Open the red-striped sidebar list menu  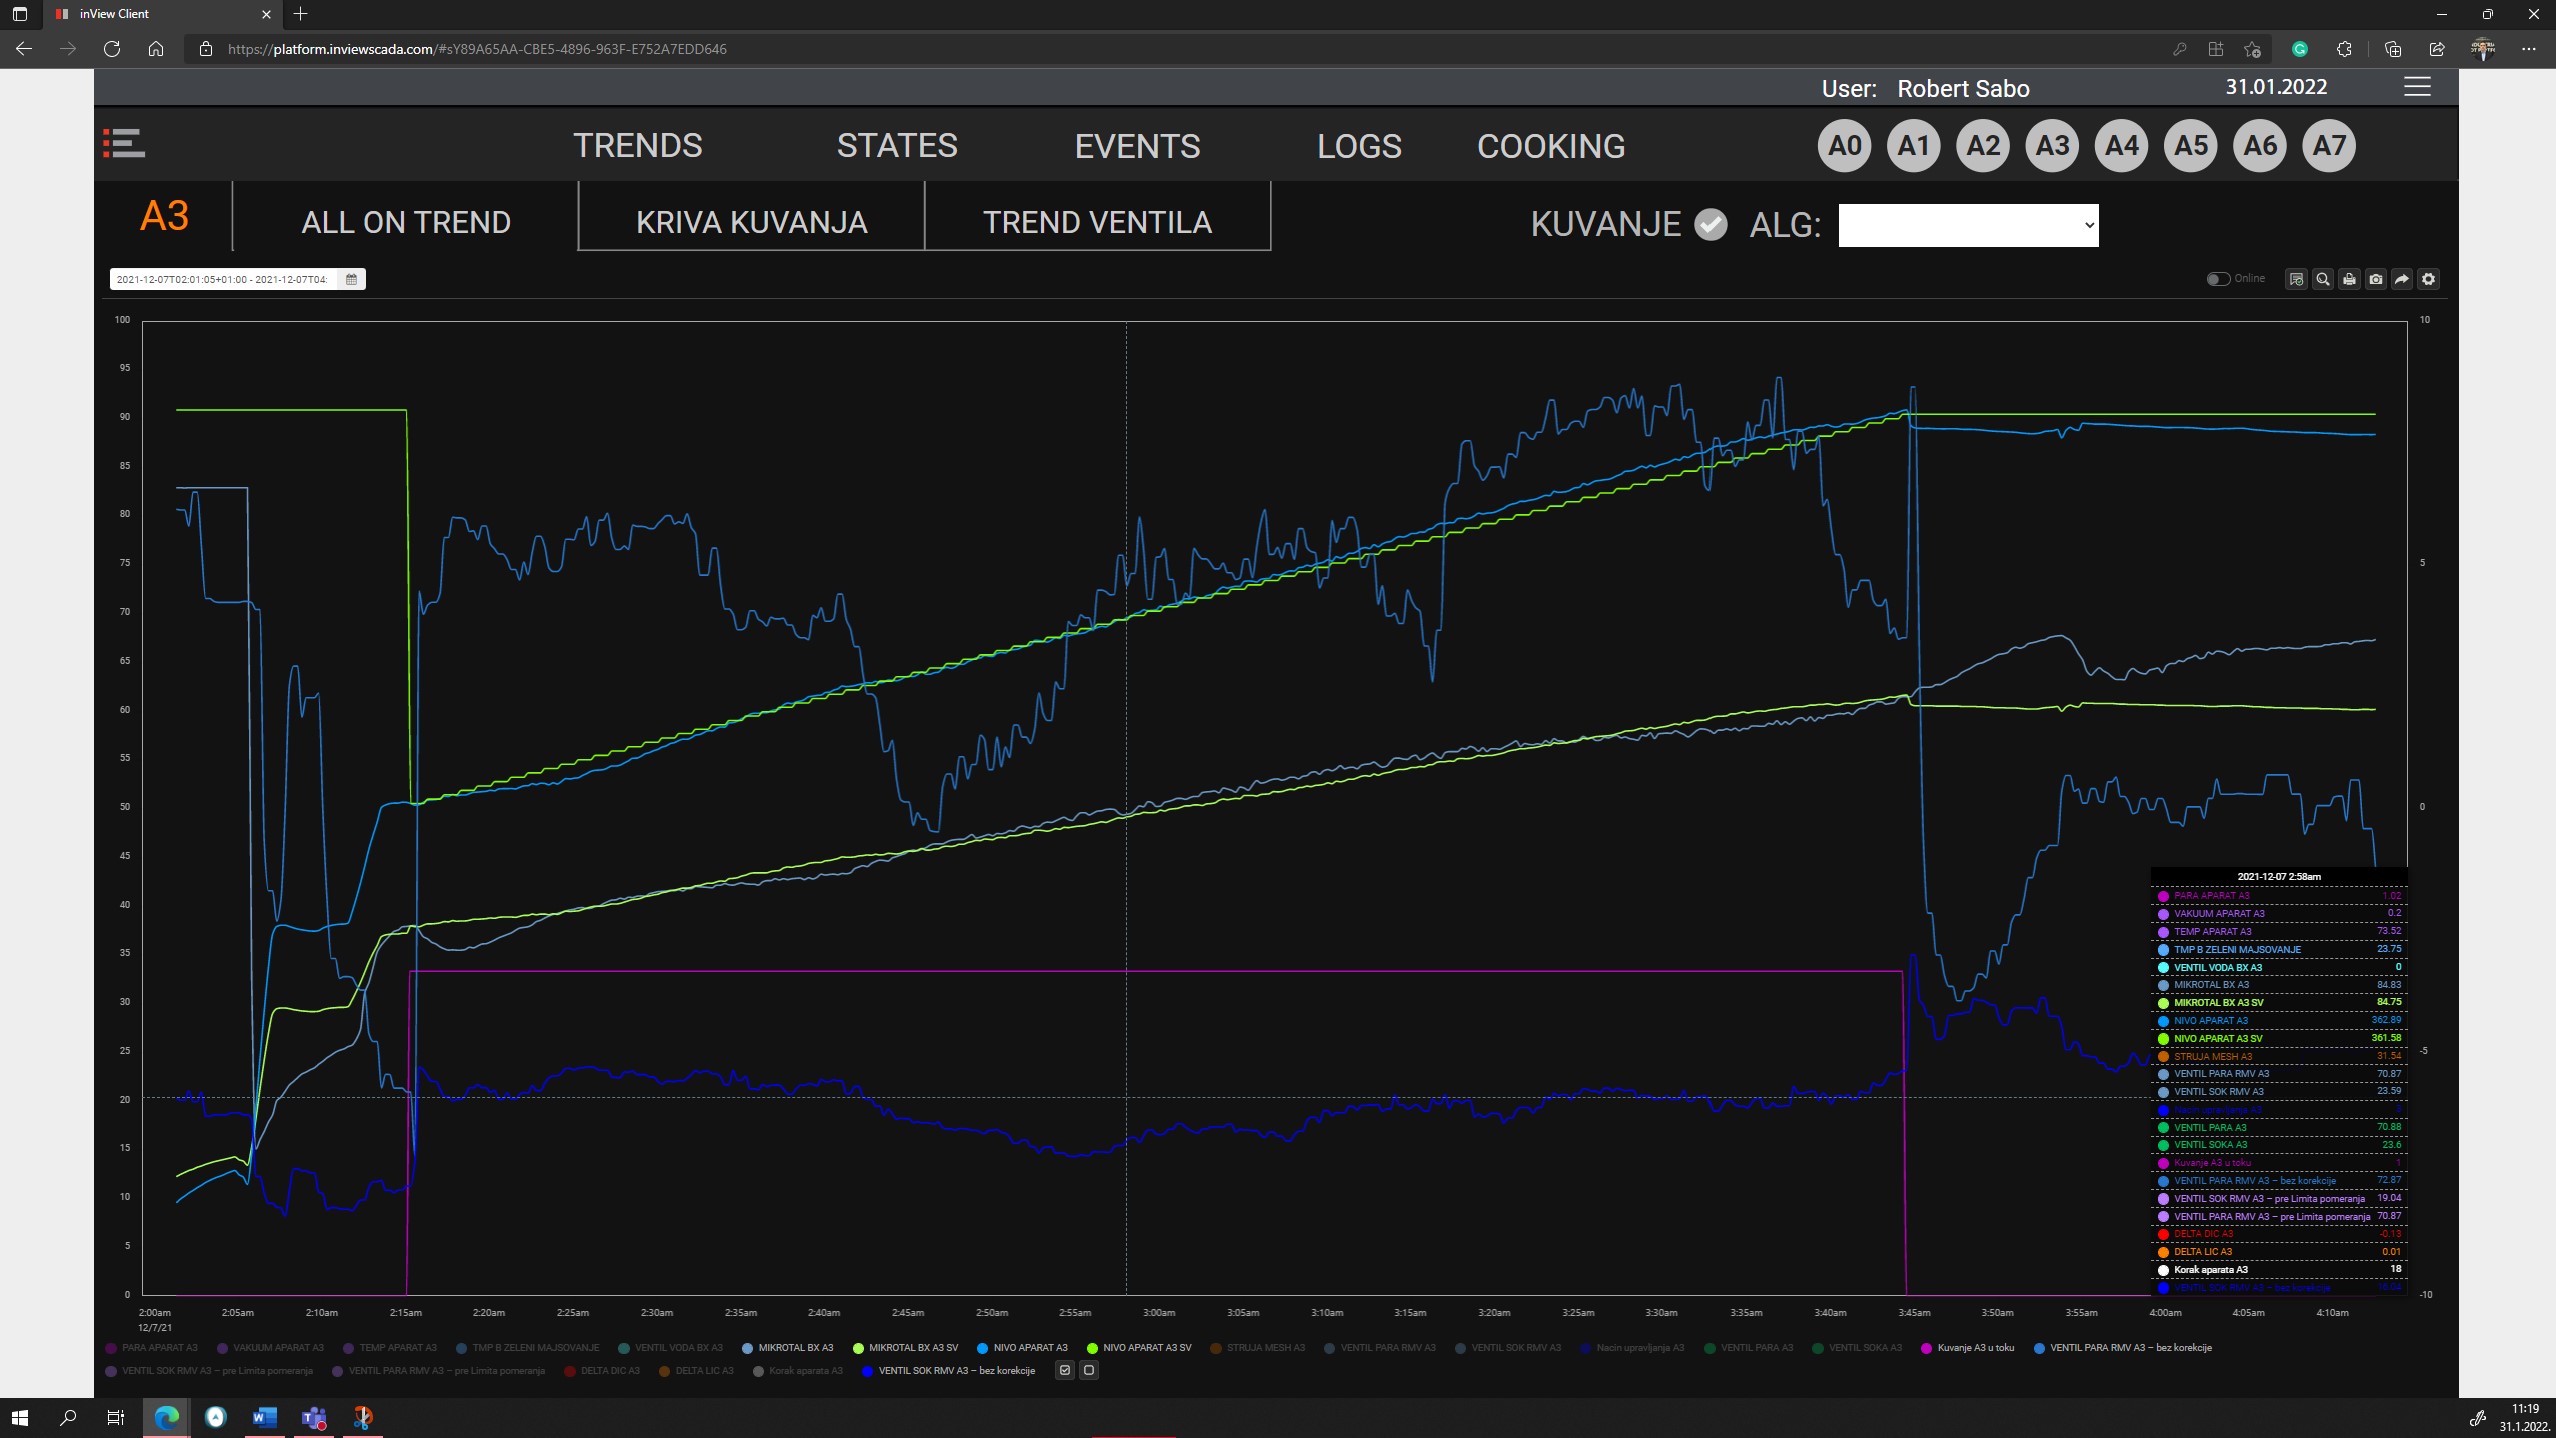pos(124,143)
